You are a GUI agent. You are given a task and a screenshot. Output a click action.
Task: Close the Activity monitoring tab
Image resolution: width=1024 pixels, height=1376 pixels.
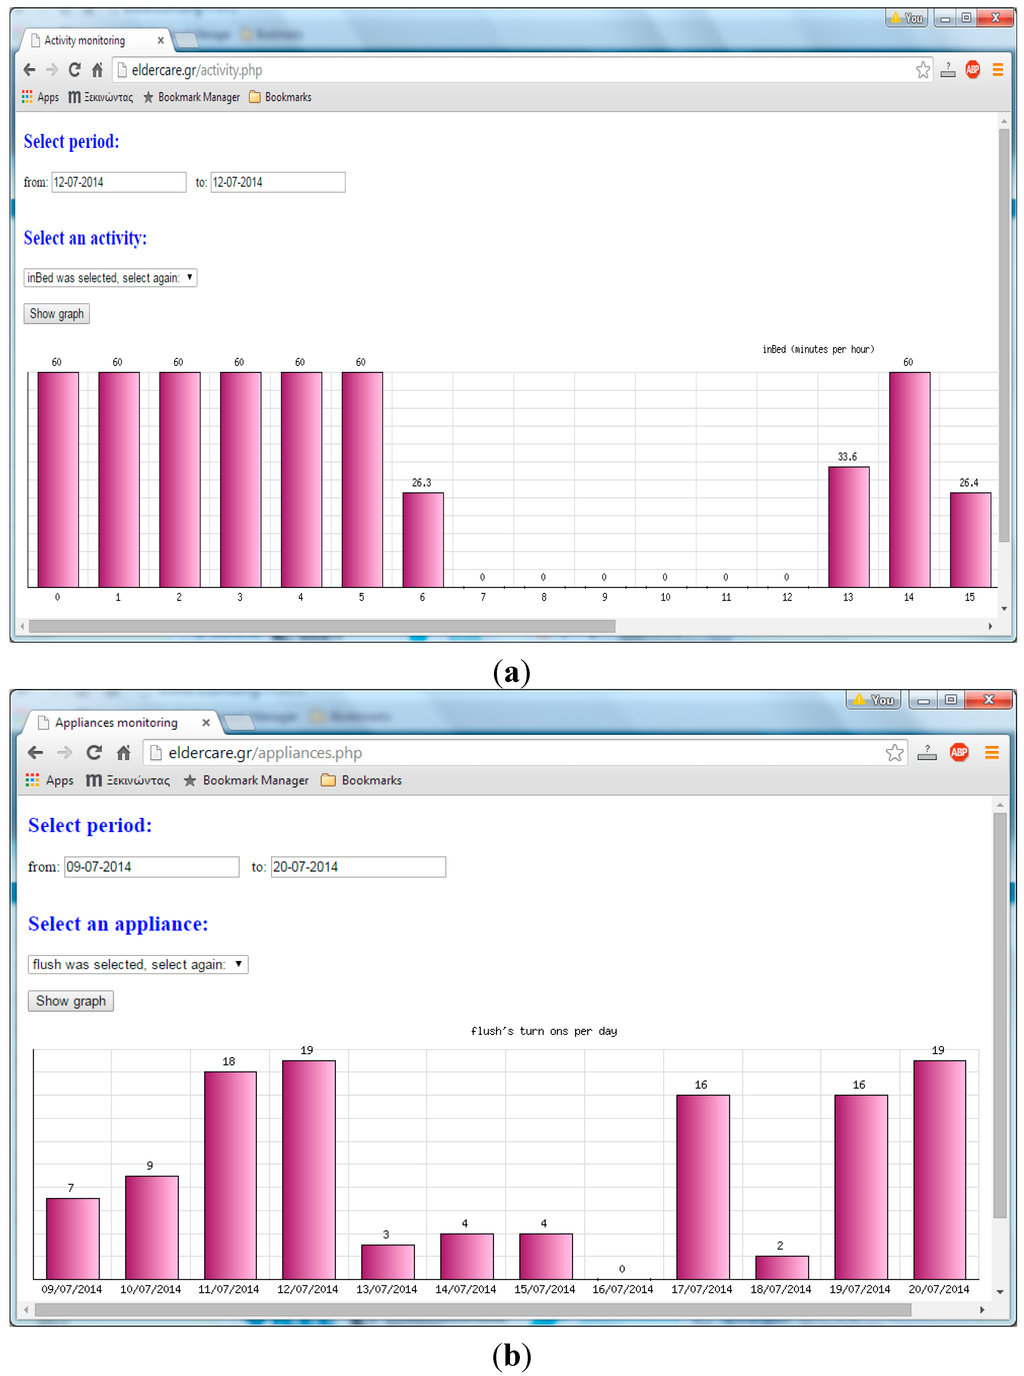click(160, 41)
